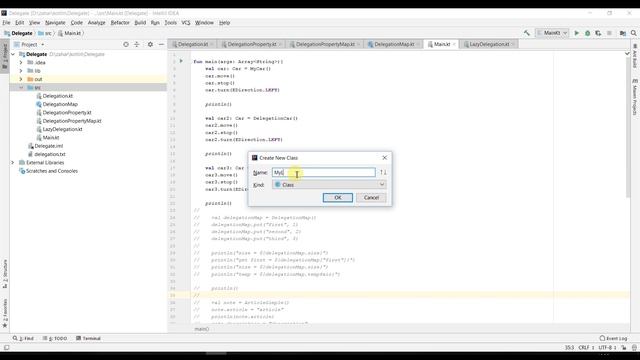Screen dimensions: 640x360
Task: Close the Main.kt editor tab
Action: [454, 44]
